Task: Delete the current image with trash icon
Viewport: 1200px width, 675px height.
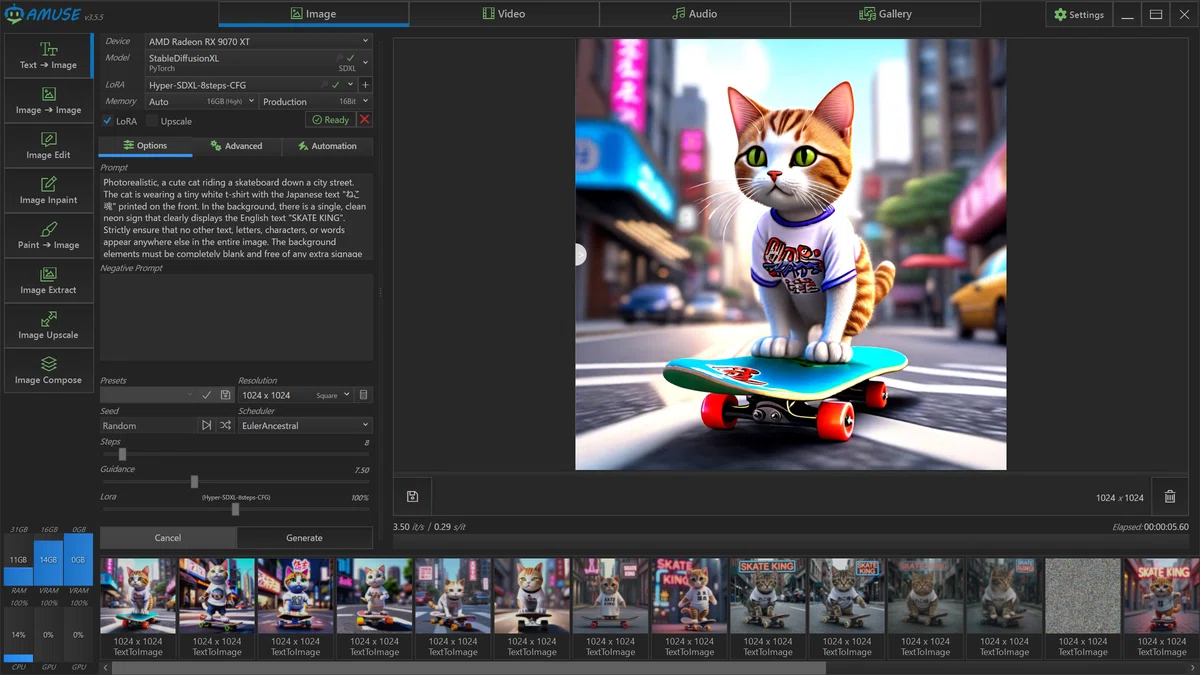Action: tap(1169, 496)
